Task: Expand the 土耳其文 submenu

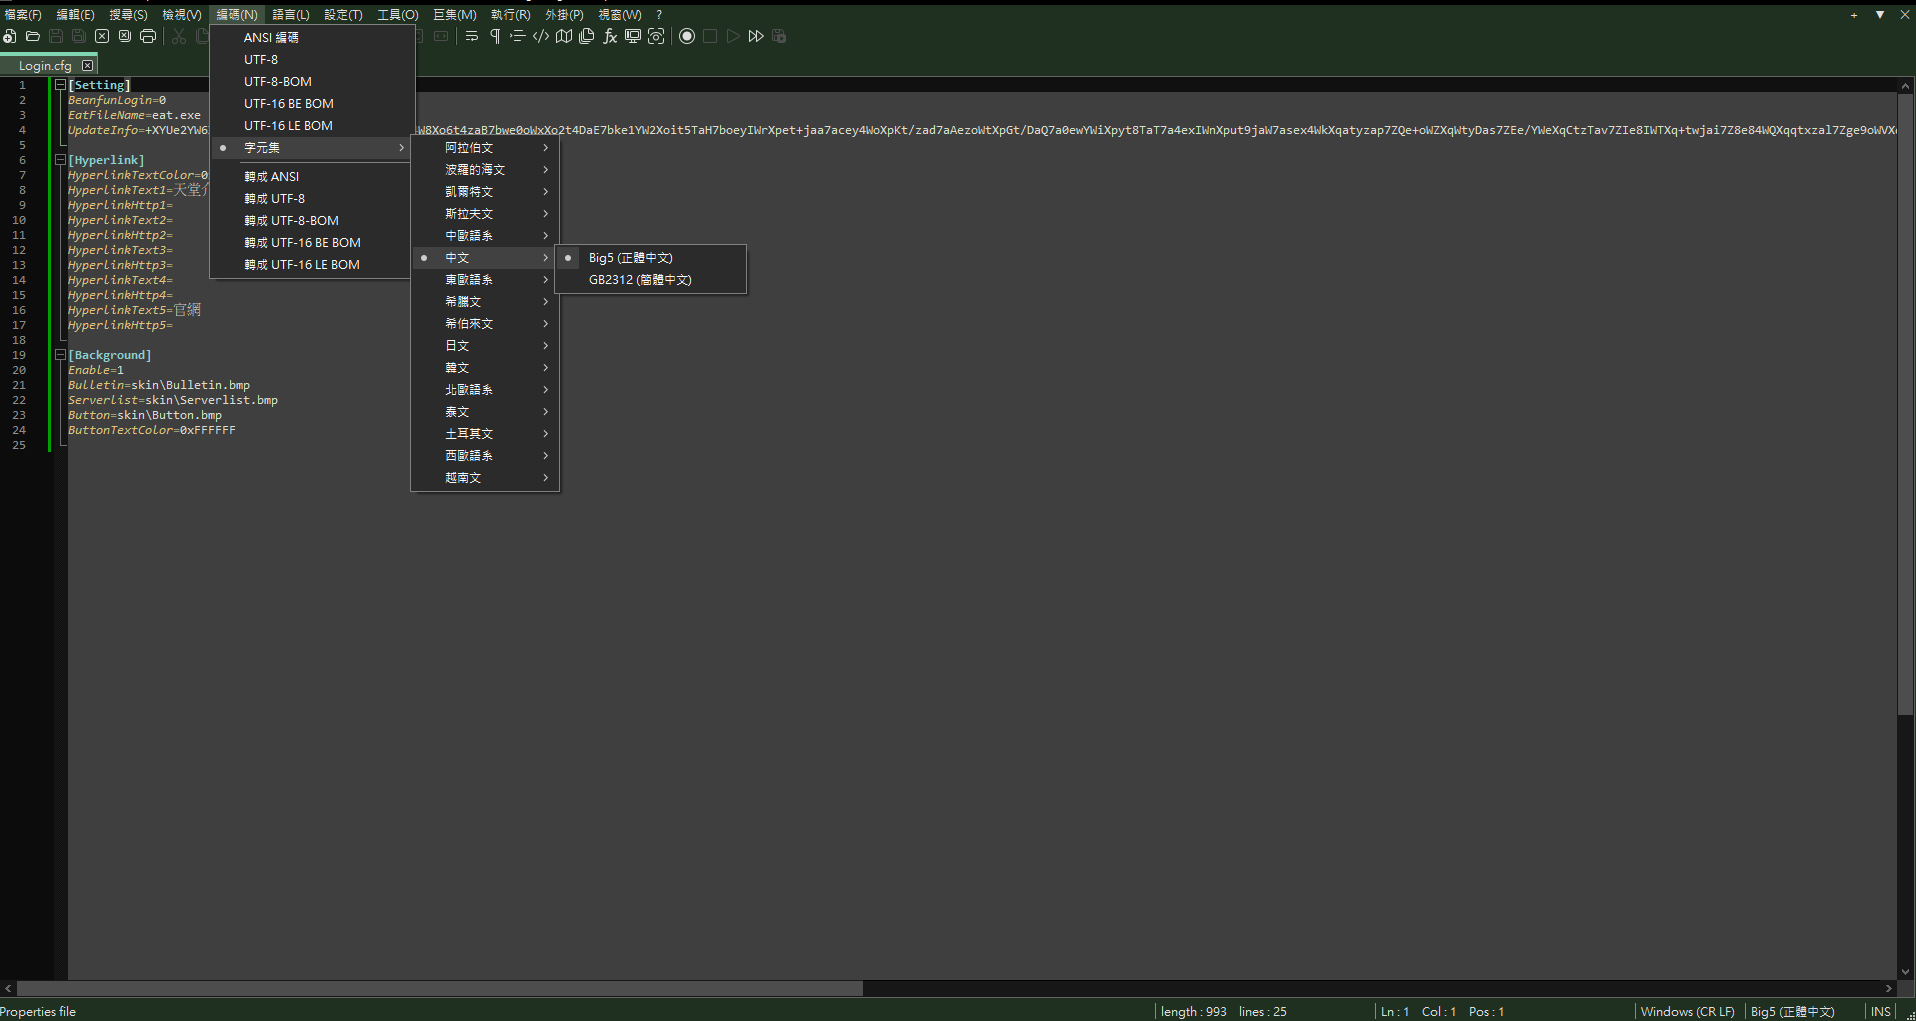Action: tap(485, 434)
